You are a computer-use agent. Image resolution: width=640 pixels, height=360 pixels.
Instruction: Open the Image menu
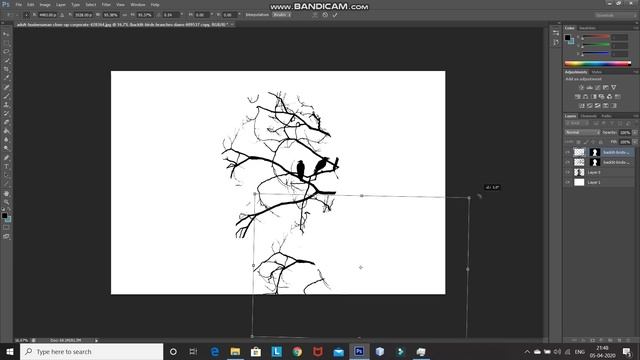pos(45,4)
